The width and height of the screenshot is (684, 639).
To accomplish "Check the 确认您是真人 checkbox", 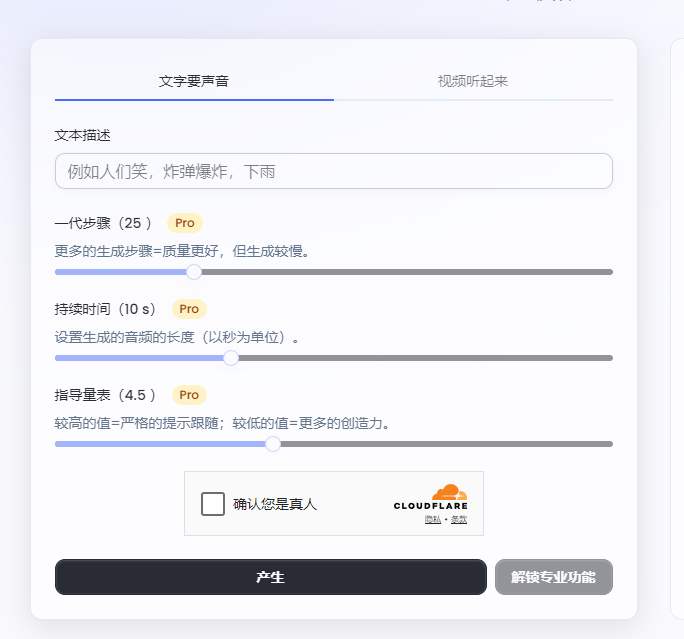I will click(x=213, y=504).
